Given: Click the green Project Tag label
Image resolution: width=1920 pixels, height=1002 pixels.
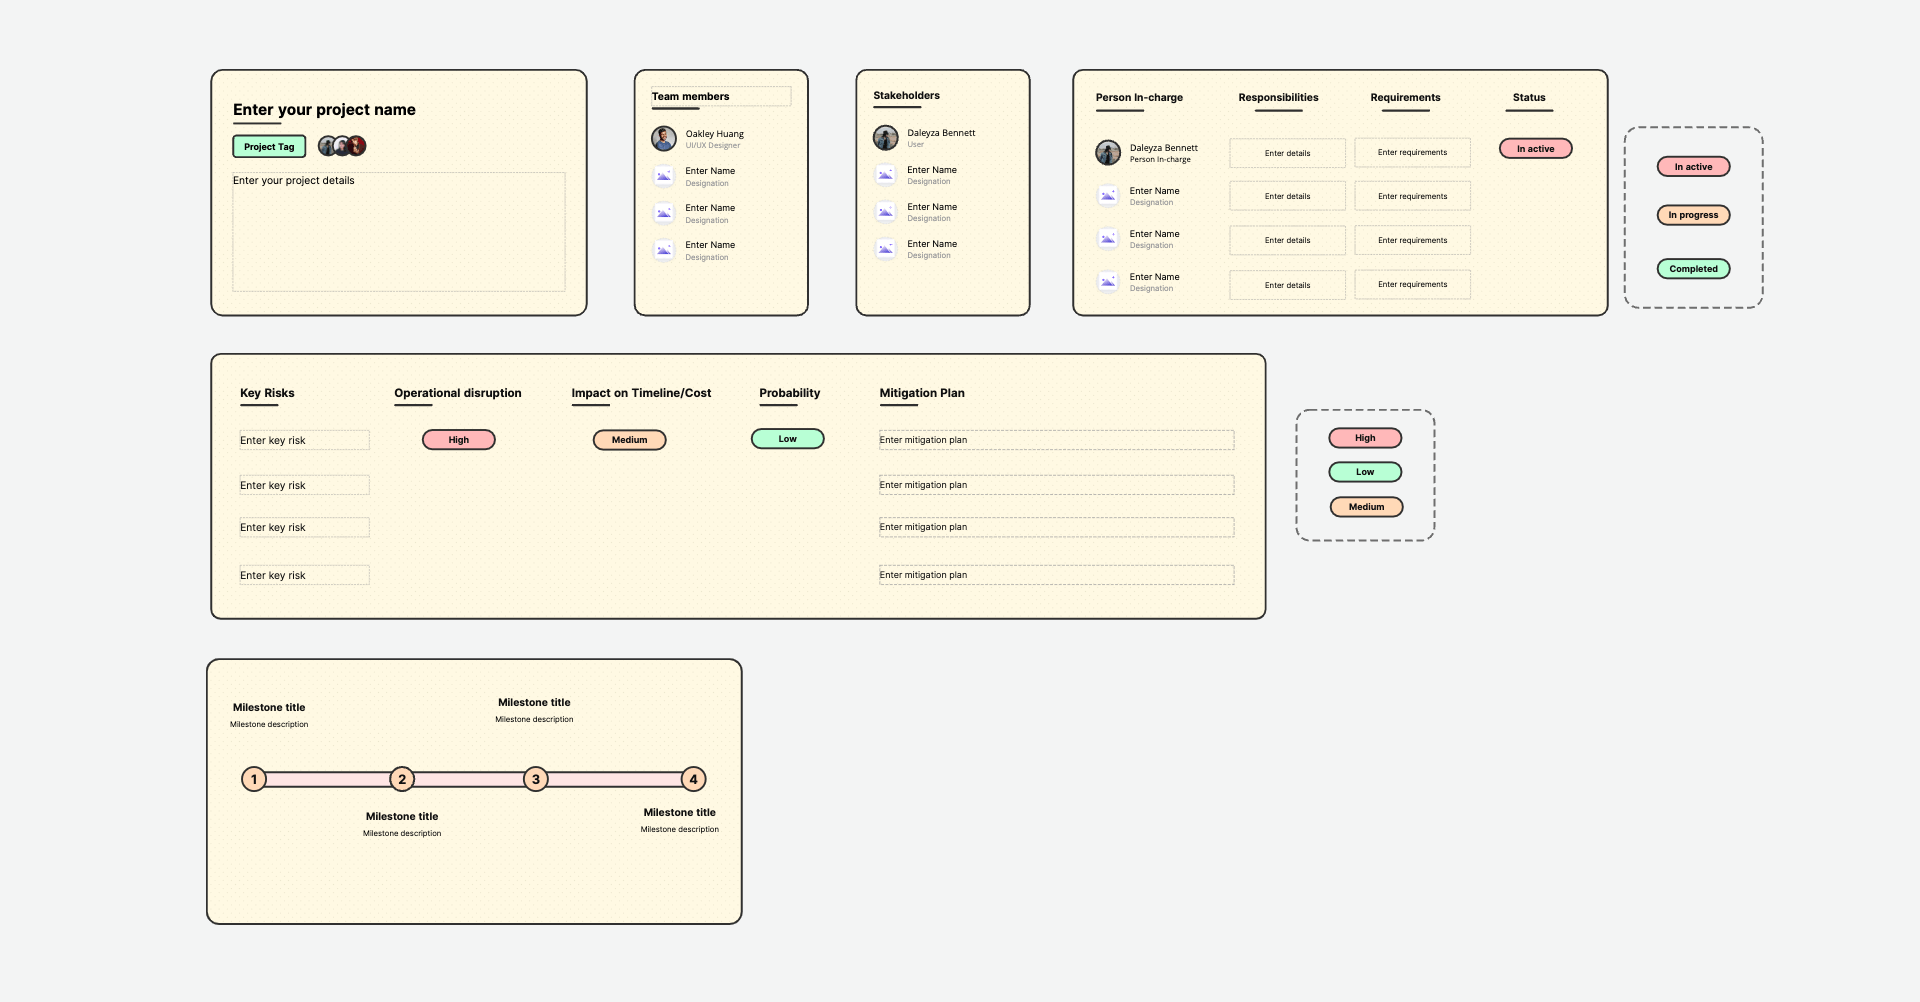Looking at the screenshot, I should click(269, 147).
